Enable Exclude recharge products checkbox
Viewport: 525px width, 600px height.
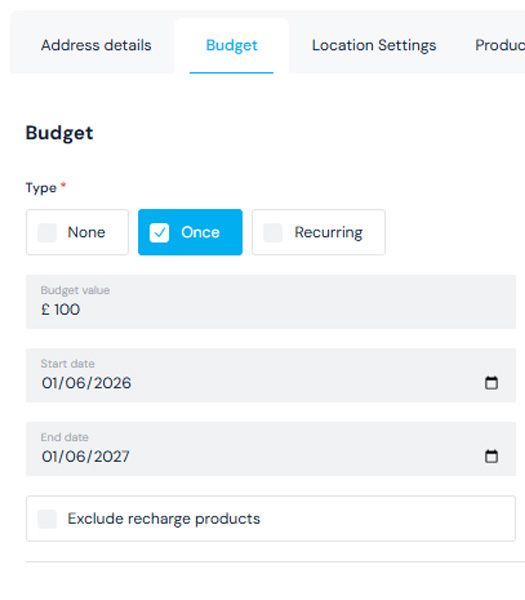(47, 519)
